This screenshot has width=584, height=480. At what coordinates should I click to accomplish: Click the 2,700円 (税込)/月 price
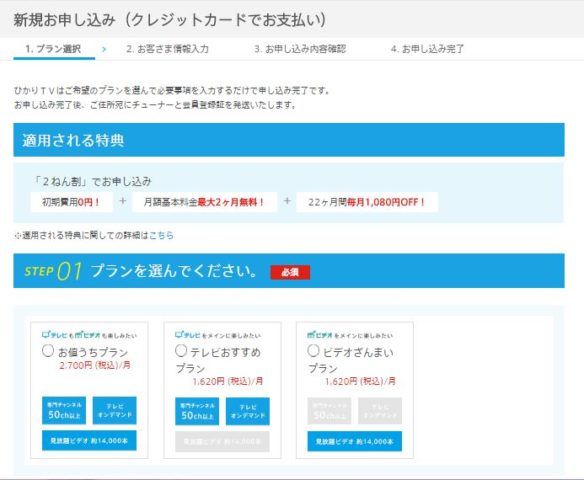tap(95, 365)
